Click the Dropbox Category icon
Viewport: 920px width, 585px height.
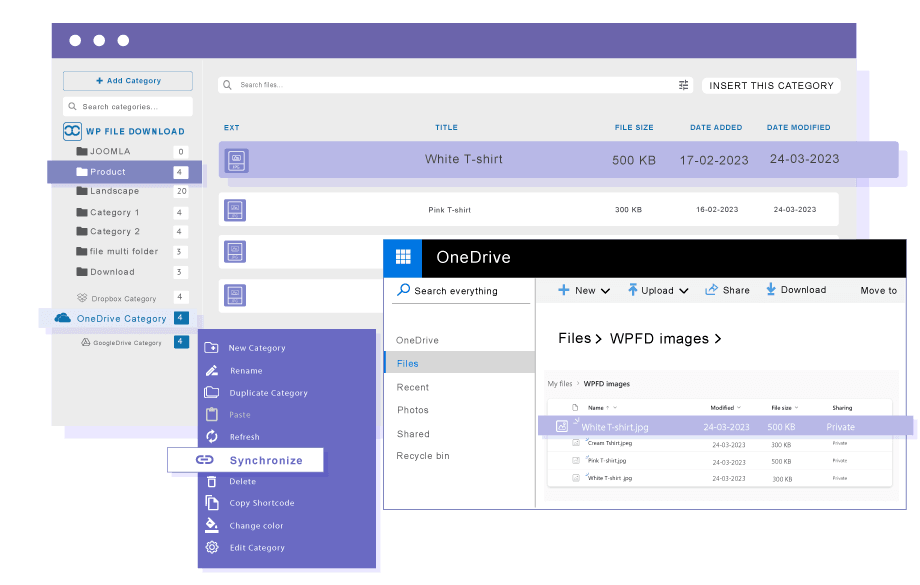point(82,298)
